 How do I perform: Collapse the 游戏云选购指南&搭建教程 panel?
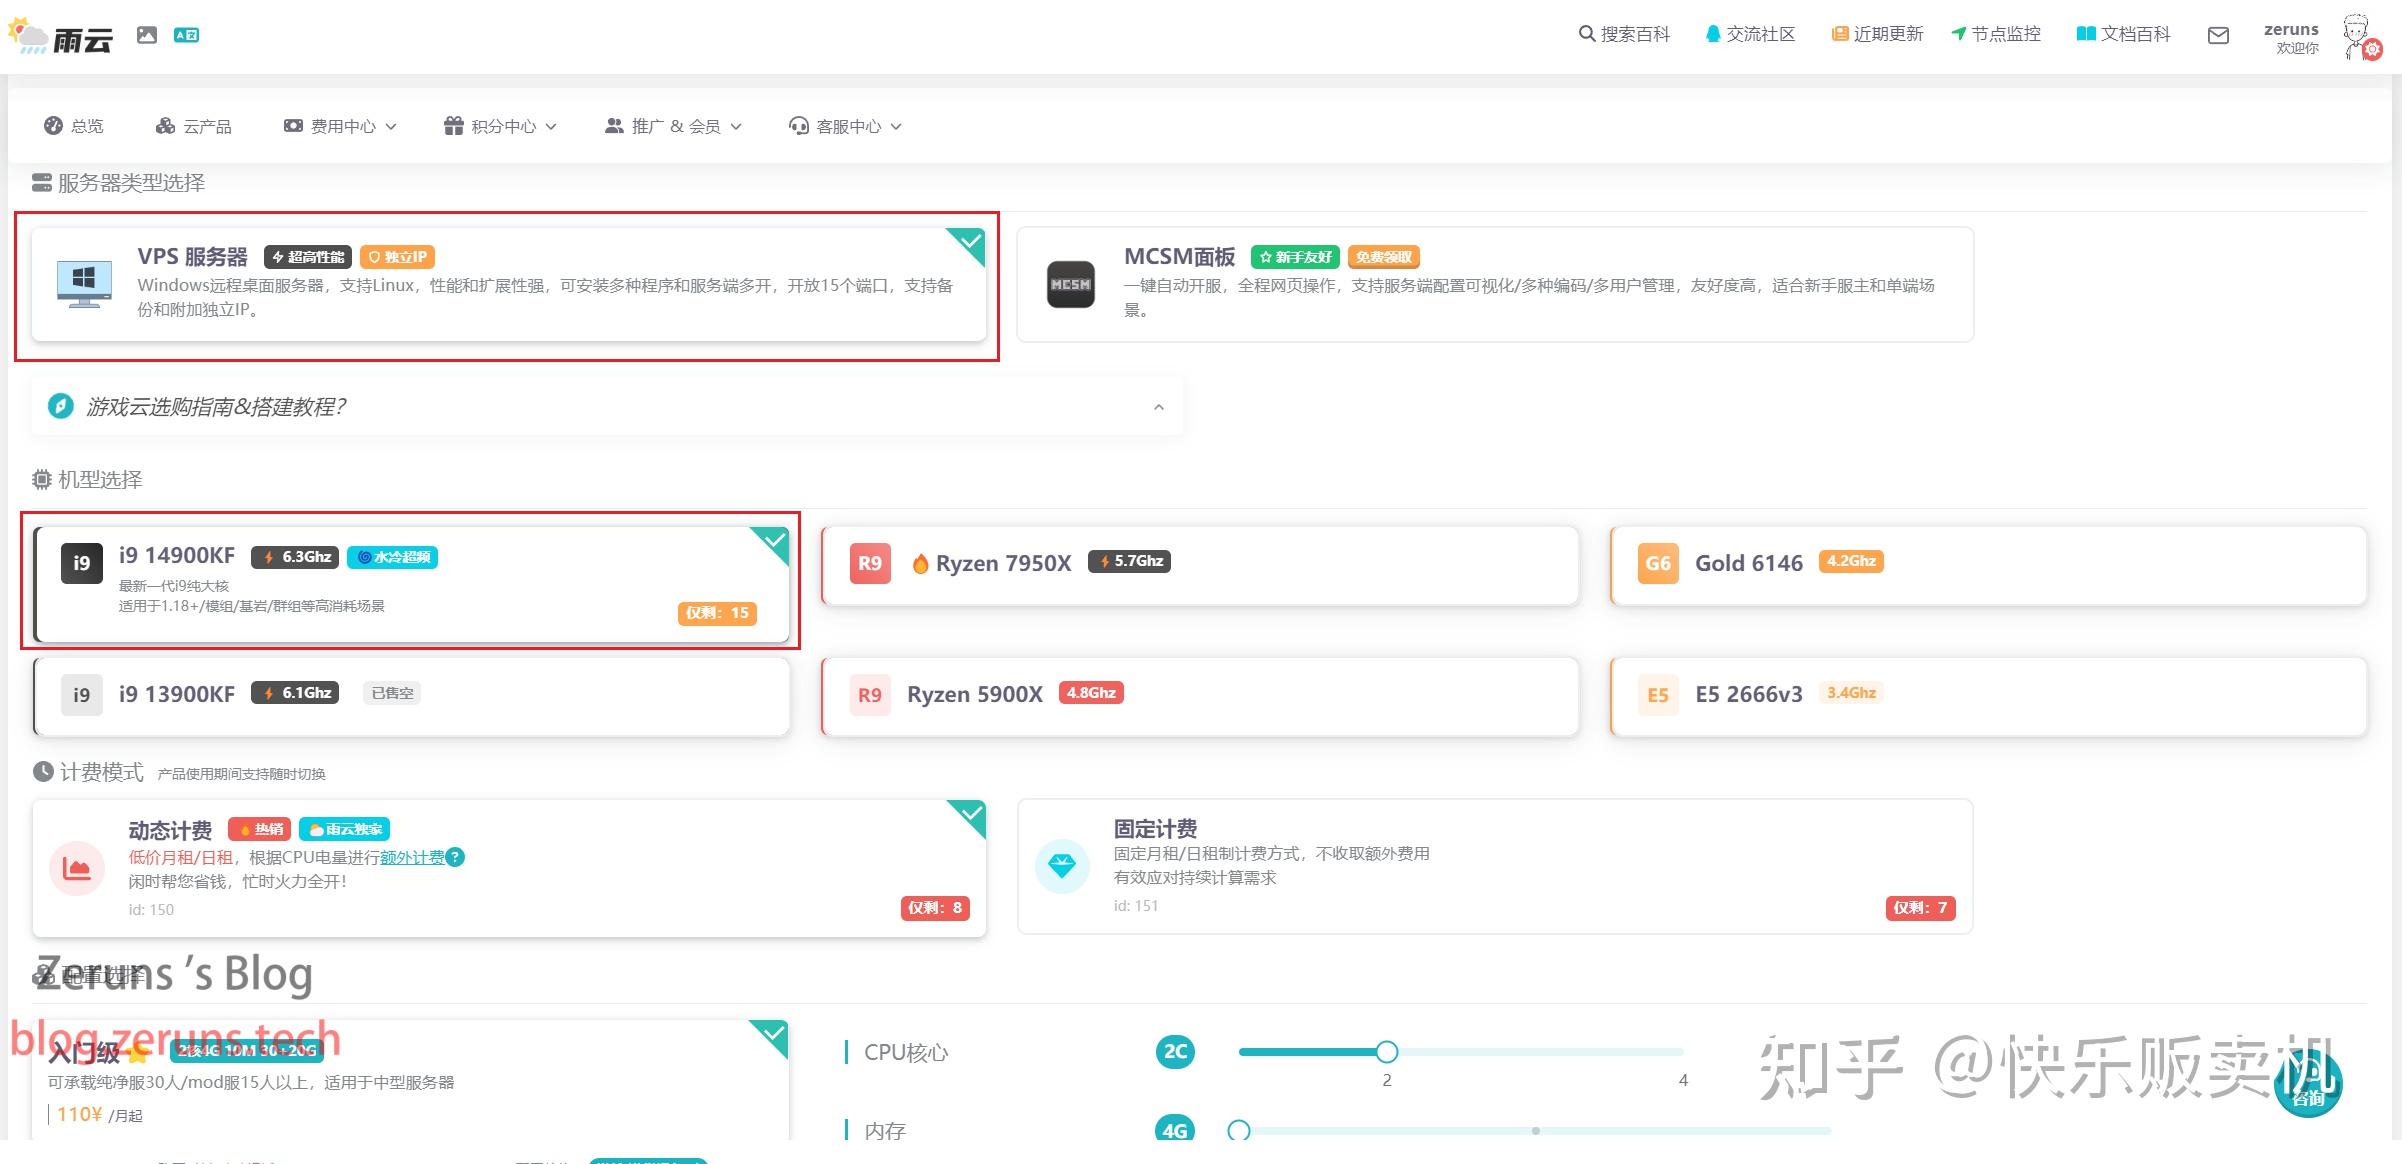coord(1159,407)
